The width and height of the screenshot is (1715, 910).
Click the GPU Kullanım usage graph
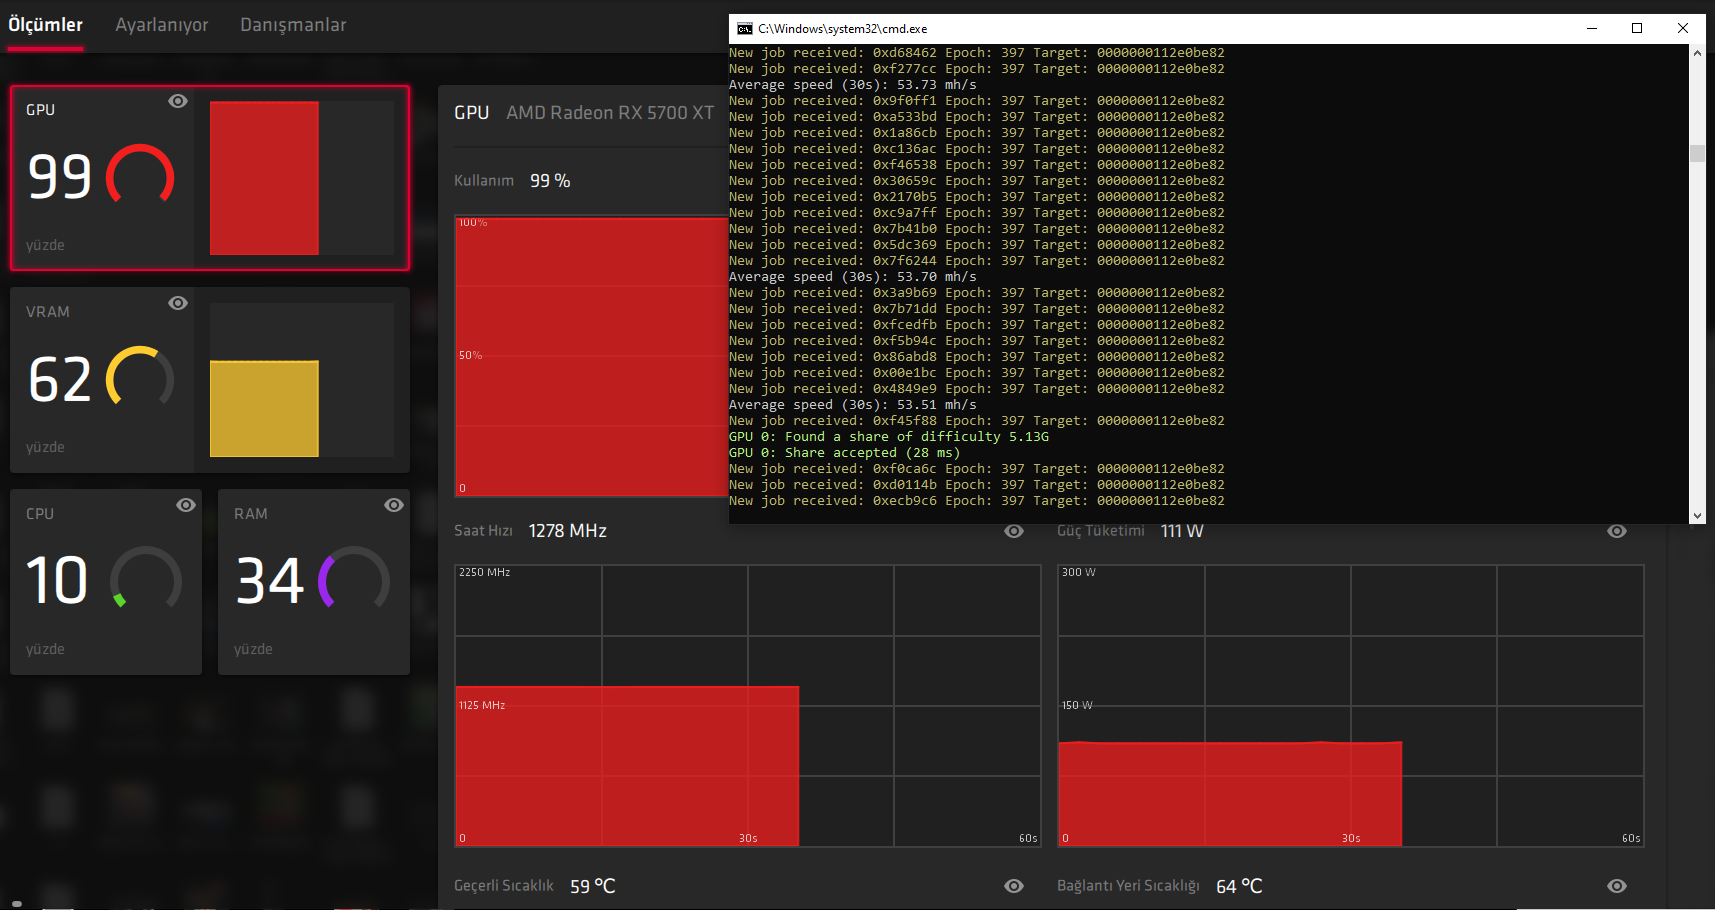point(592,356)
